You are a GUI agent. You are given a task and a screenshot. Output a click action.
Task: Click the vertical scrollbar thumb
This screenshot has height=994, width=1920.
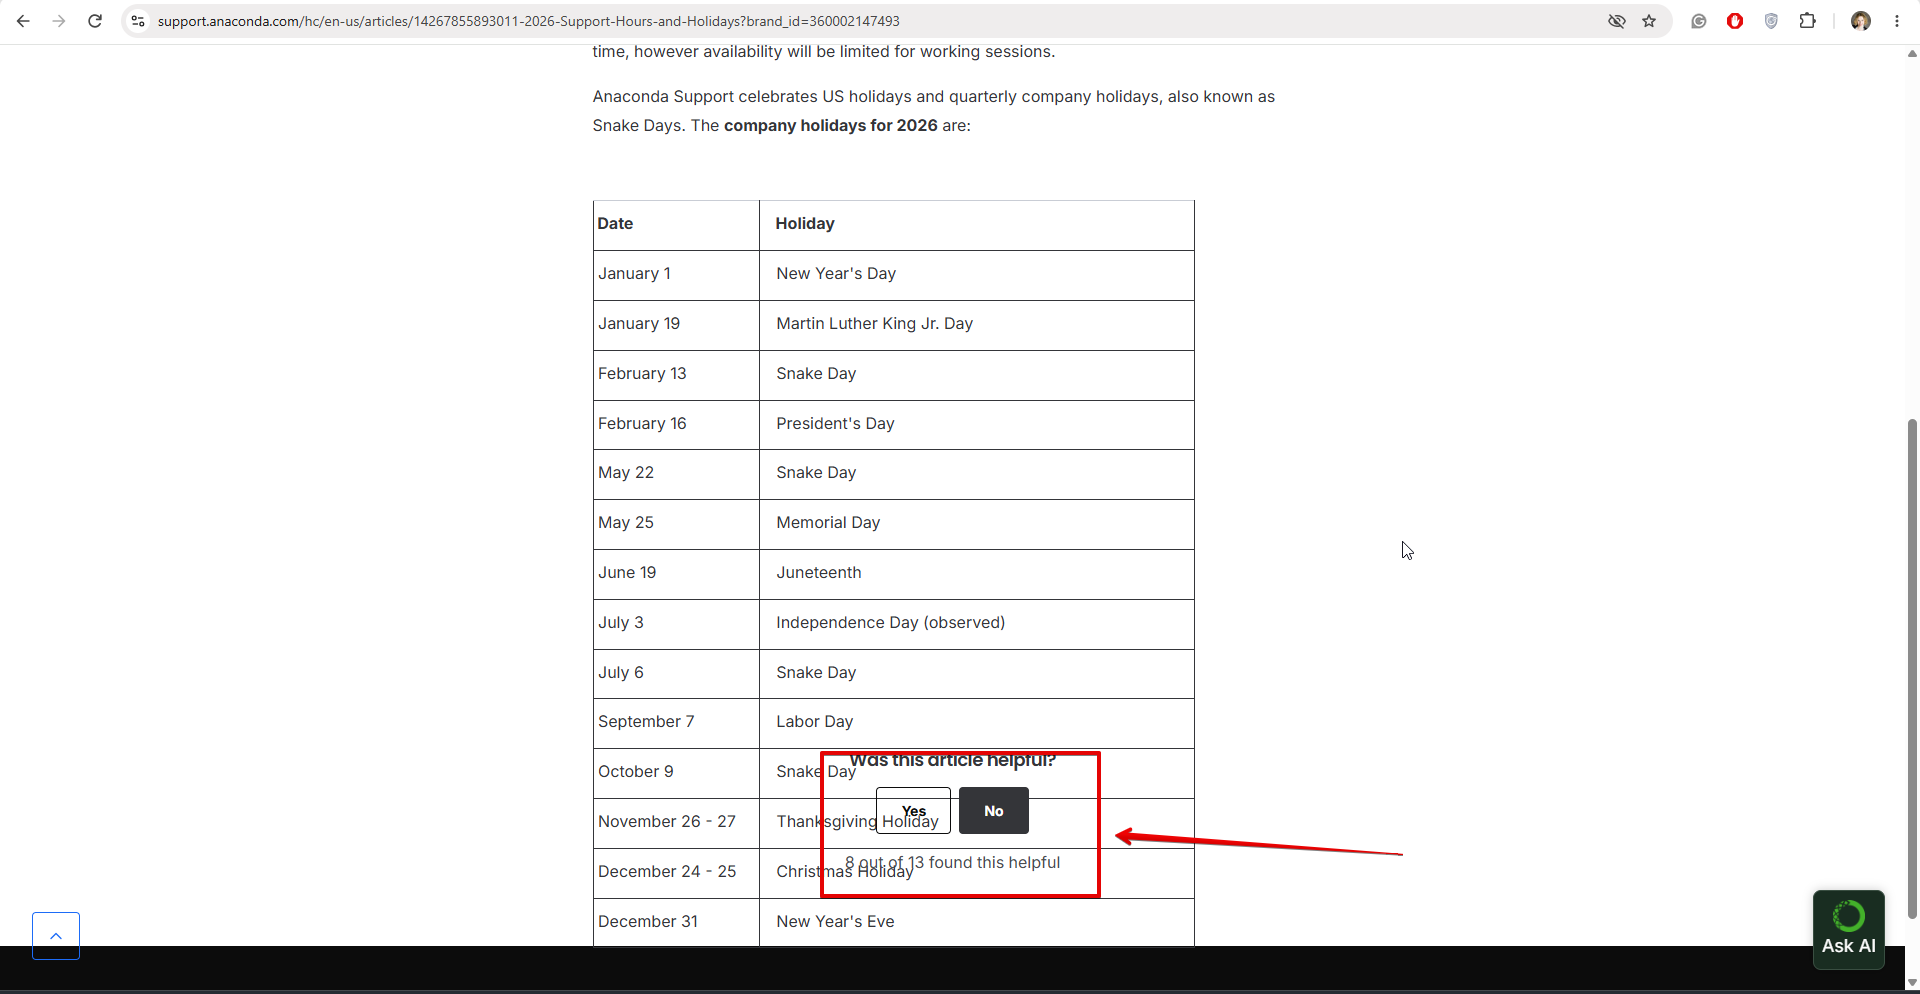[1912, 668]
